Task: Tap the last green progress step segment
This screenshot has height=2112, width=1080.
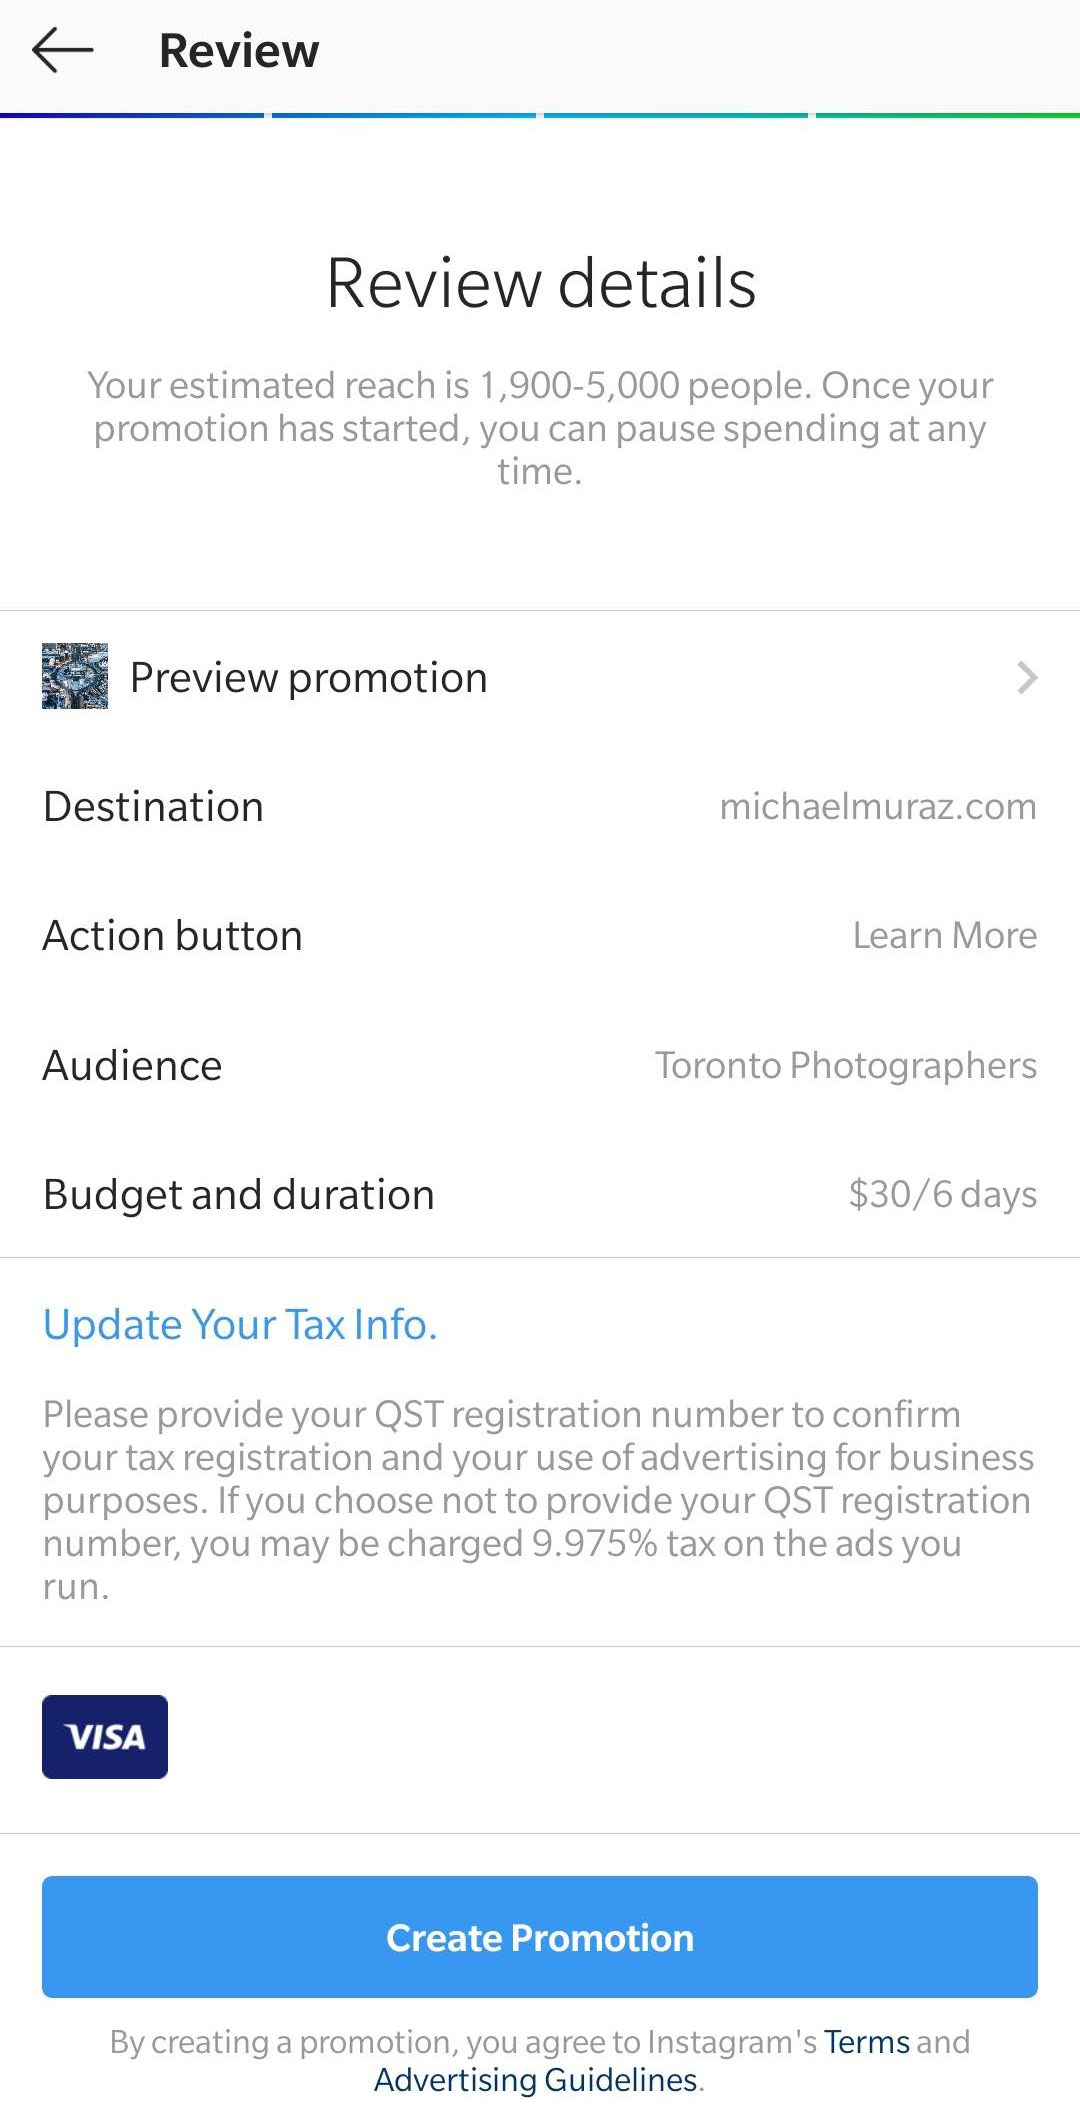Action: coord(947,116)
